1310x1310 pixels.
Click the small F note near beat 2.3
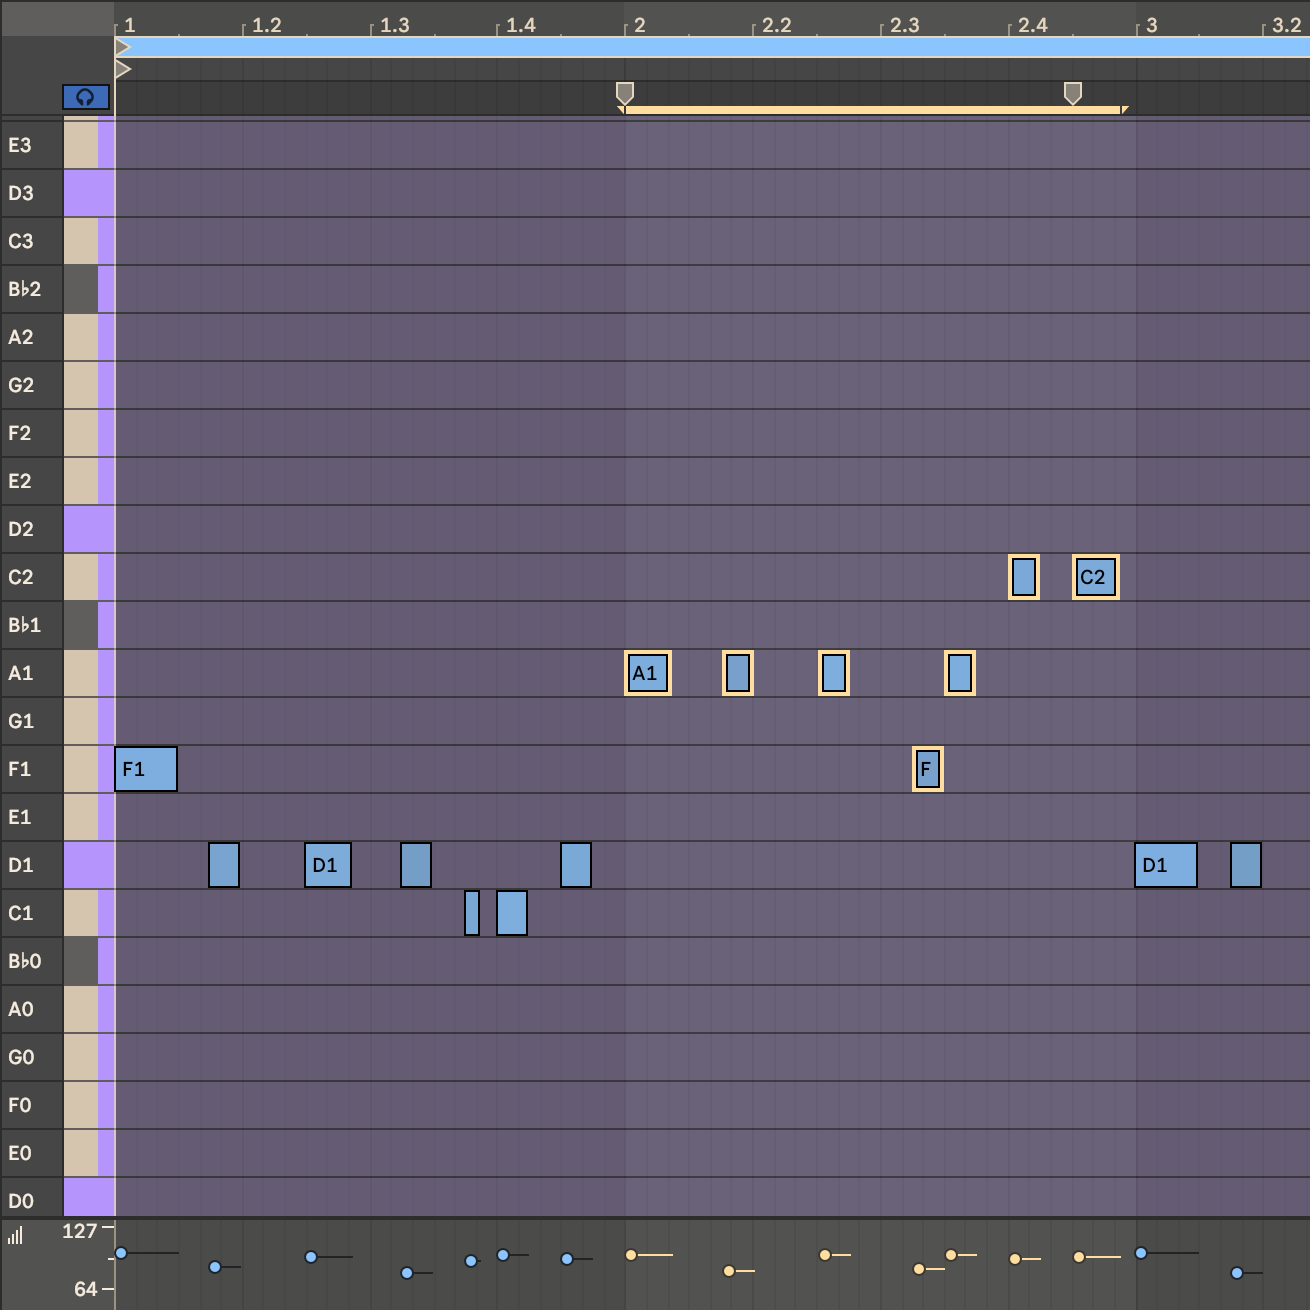(927, 769)
